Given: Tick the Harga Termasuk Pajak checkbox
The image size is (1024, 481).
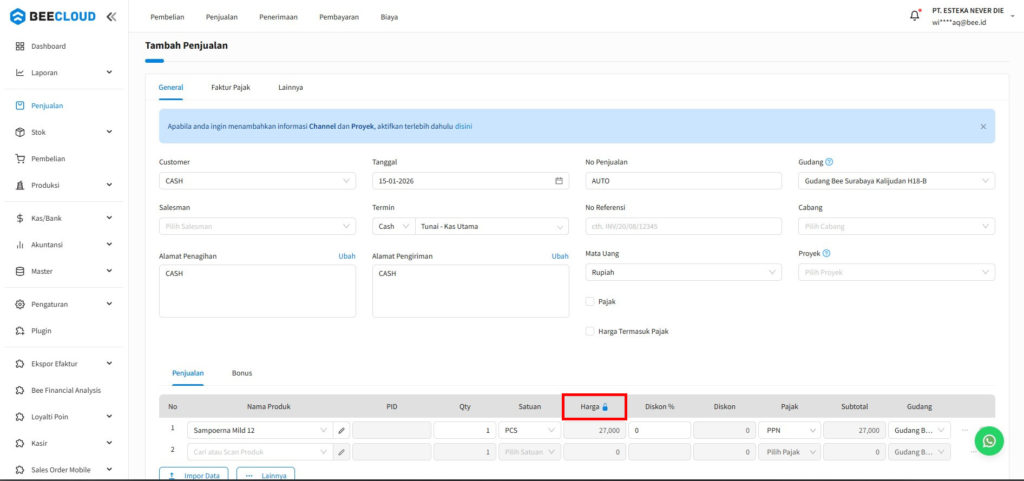Looking at the screenshot, I should (x=589, y=331).
